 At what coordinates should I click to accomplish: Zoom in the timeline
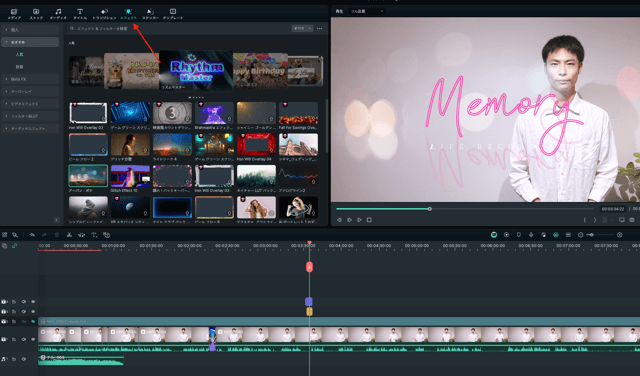point(620,235)
